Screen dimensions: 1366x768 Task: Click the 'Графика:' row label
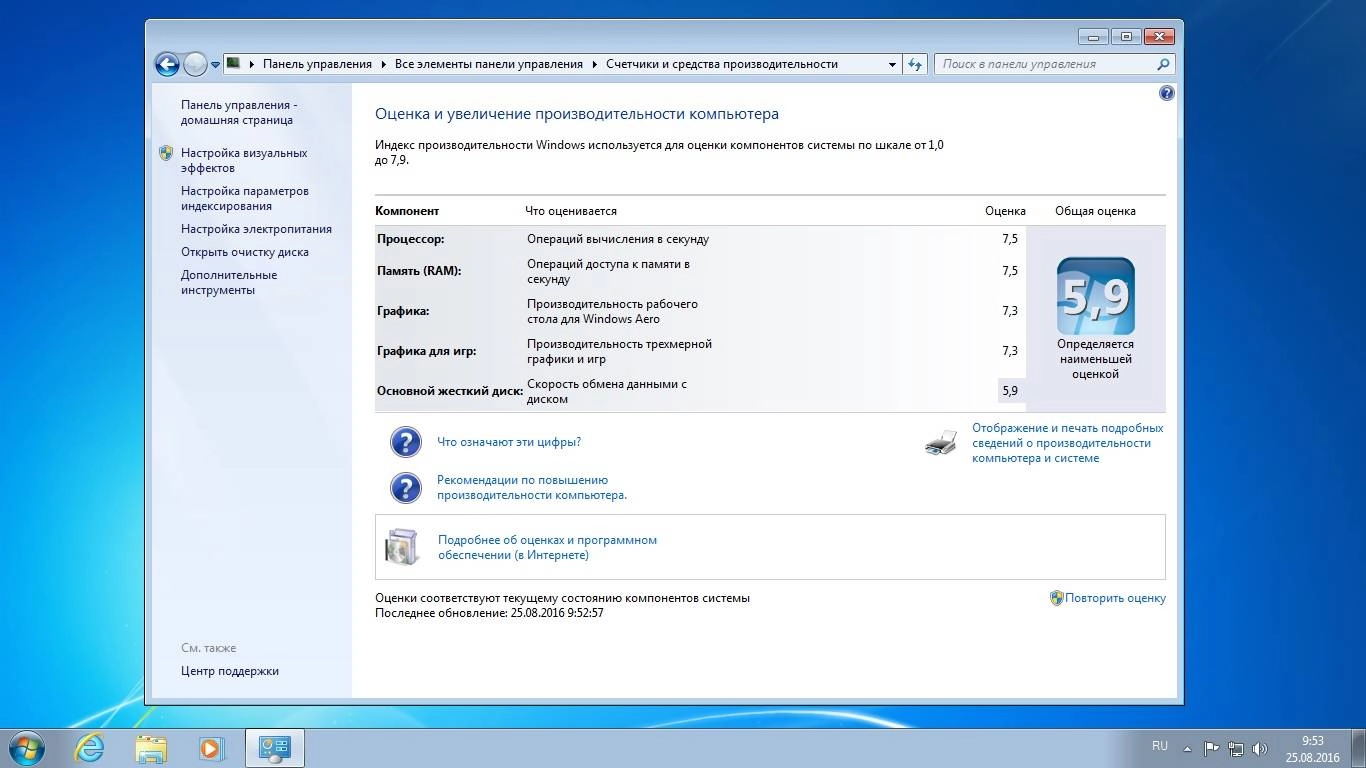(x=403, y=311)
